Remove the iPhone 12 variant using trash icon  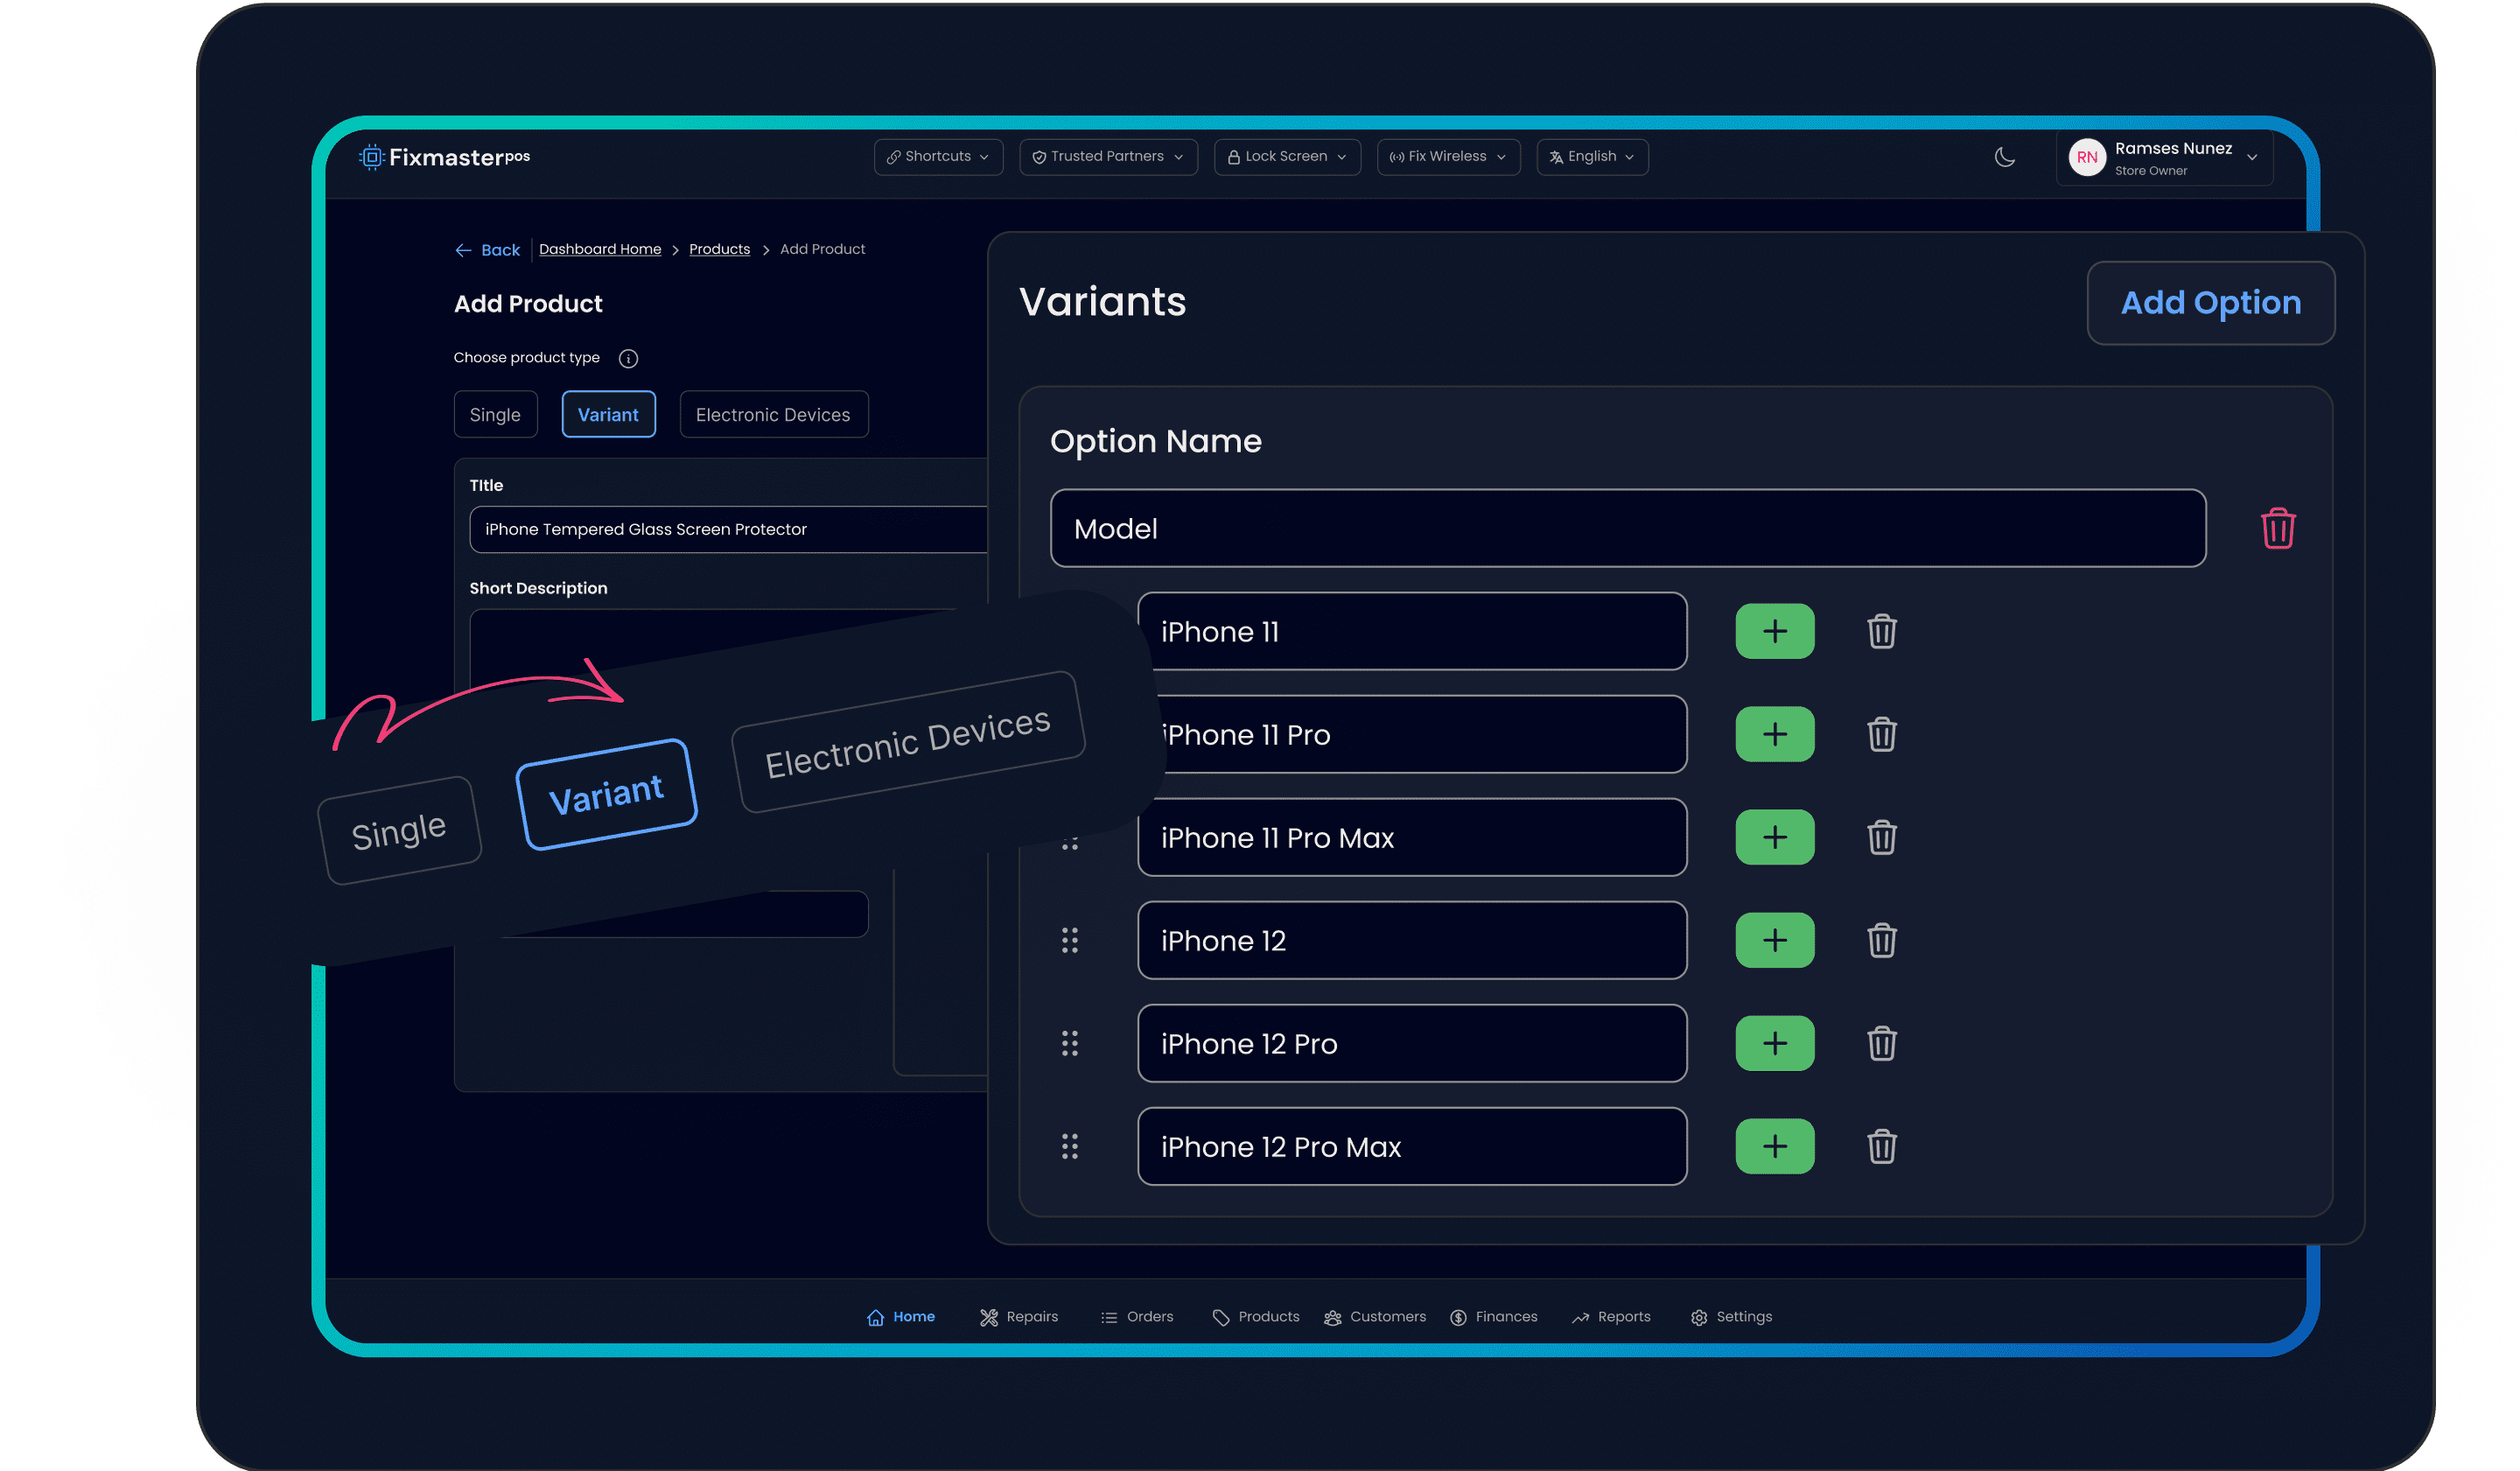click(1881, 940)
